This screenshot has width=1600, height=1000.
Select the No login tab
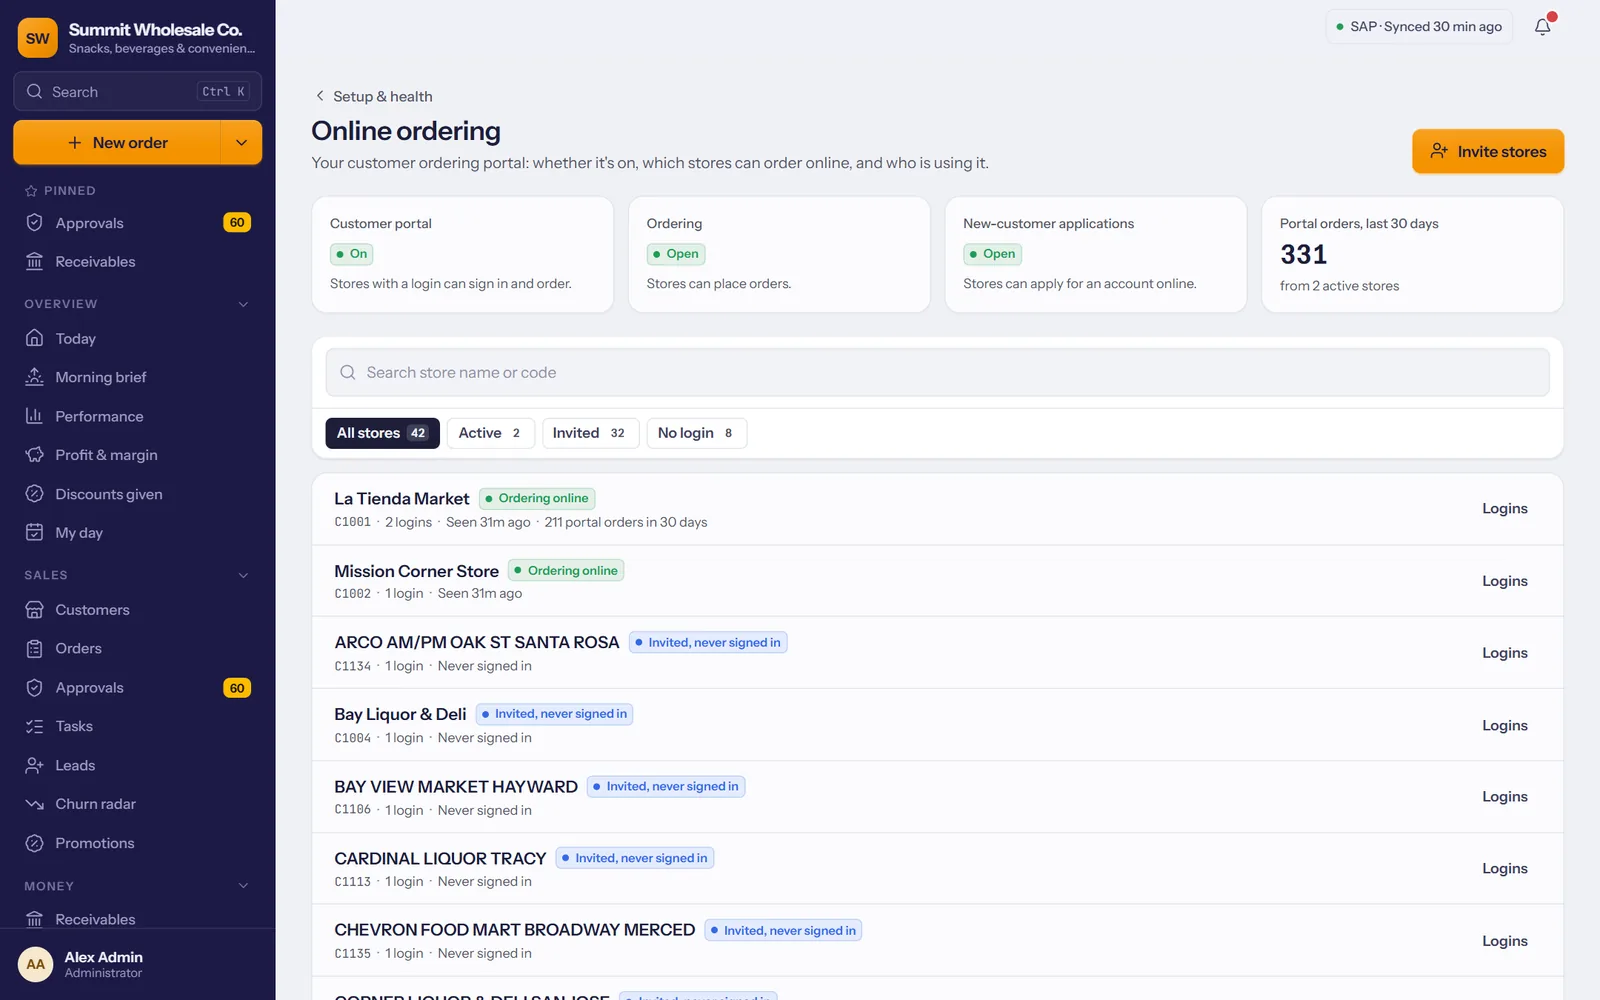[696, 433]
